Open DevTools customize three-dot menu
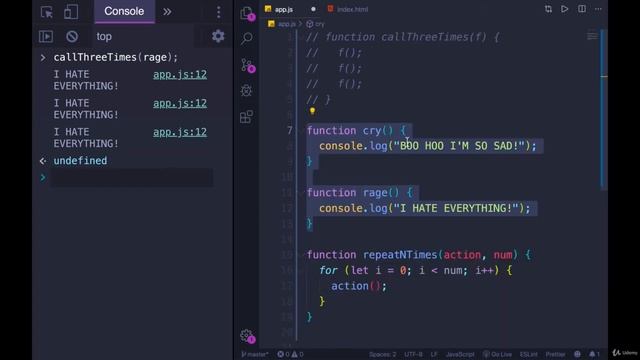This screenshot has width=640, height=360. [x=219, y=12]
